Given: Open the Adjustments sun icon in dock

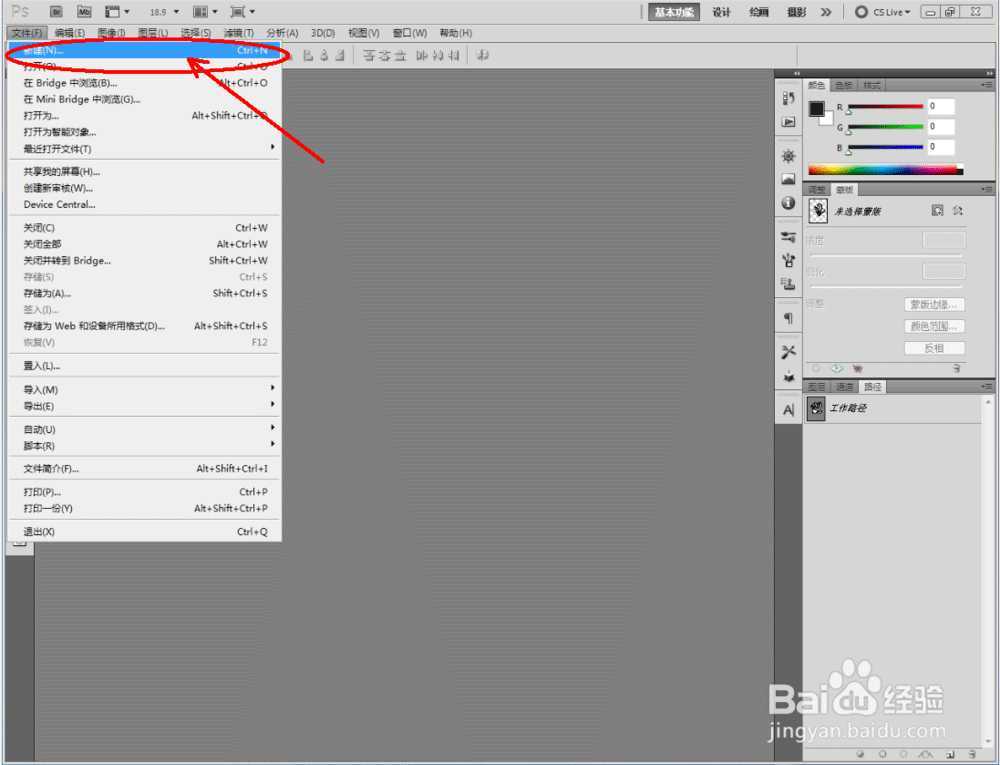Looking at the screenshot, I should coord(788,156).
